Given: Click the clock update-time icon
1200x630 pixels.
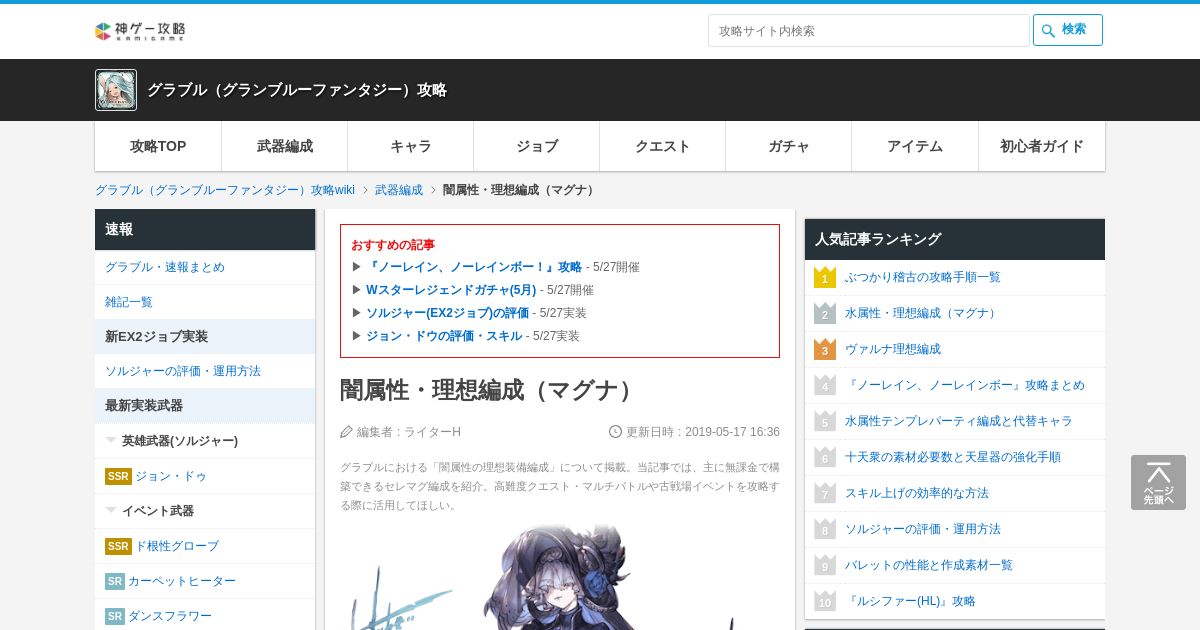Looking at the screenshot, I should point(615,431).
